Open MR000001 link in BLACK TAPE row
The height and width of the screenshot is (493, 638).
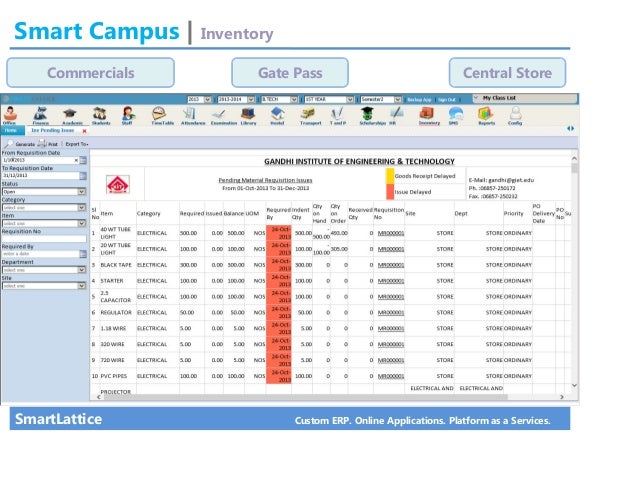coord(391,265)
